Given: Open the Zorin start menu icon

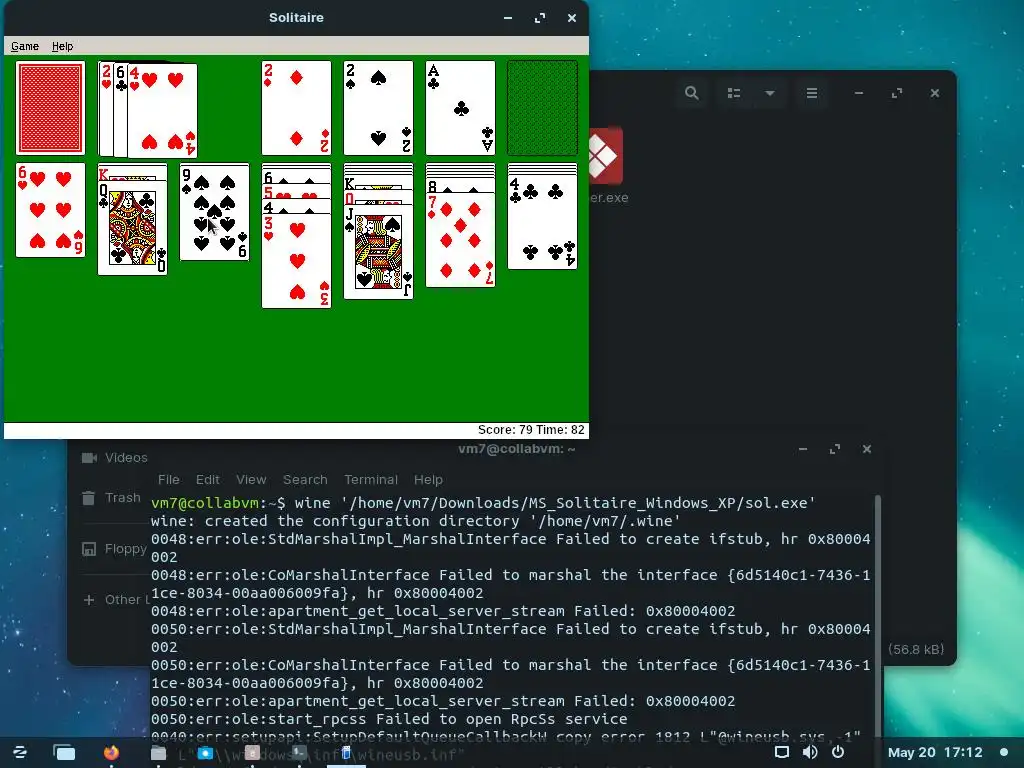Looking at the screenshot, I should tap(20, 752).
